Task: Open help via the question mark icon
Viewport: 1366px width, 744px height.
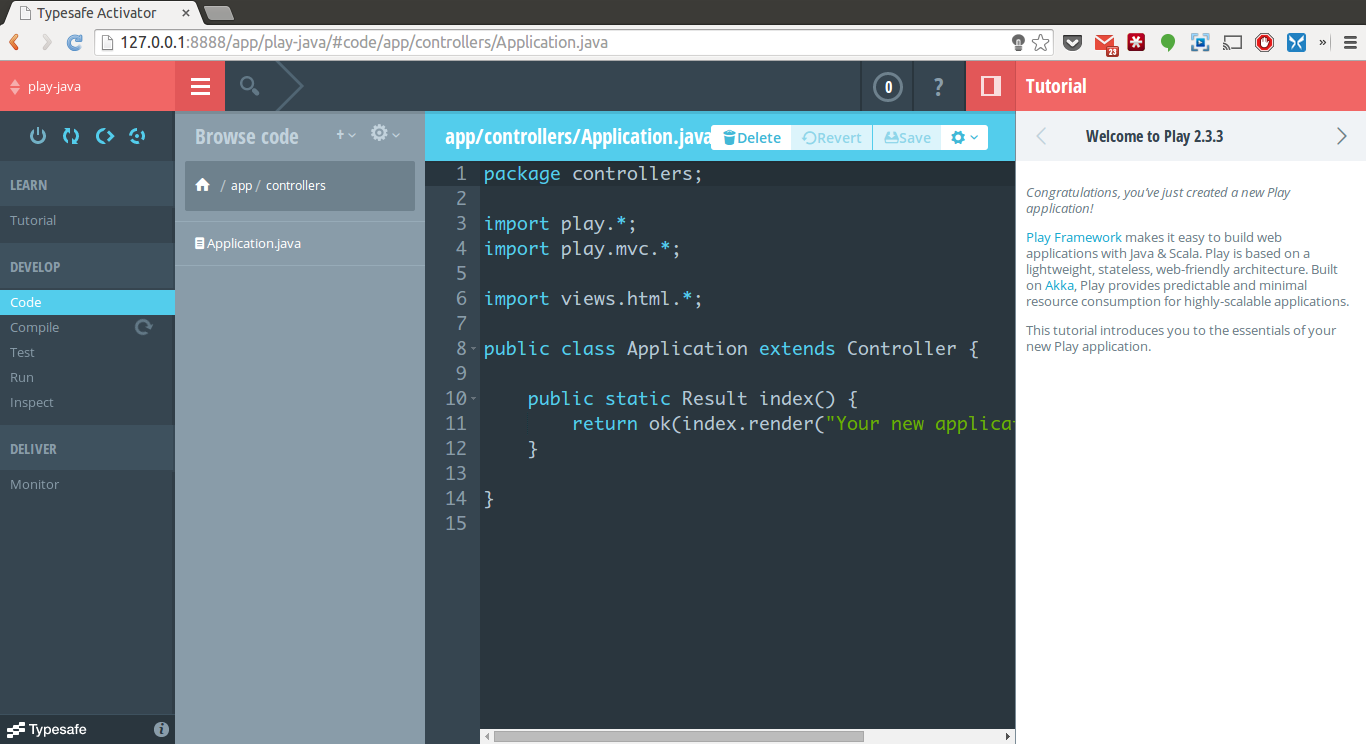Action: point(938,87)
